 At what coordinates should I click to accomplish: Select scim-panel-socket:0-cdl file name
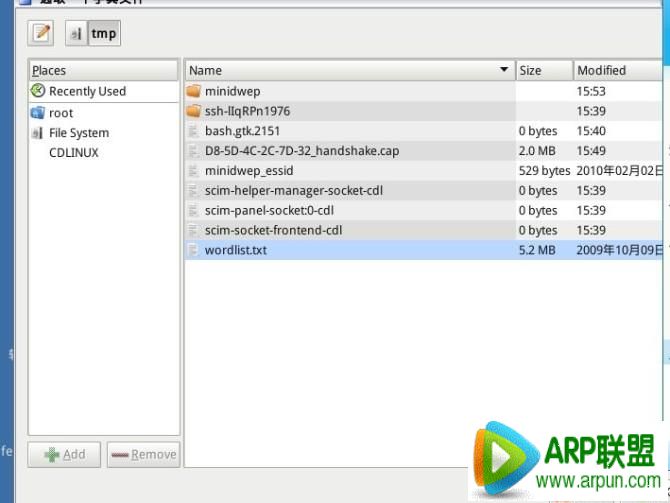pyautogui.click(x=269, y=211)
